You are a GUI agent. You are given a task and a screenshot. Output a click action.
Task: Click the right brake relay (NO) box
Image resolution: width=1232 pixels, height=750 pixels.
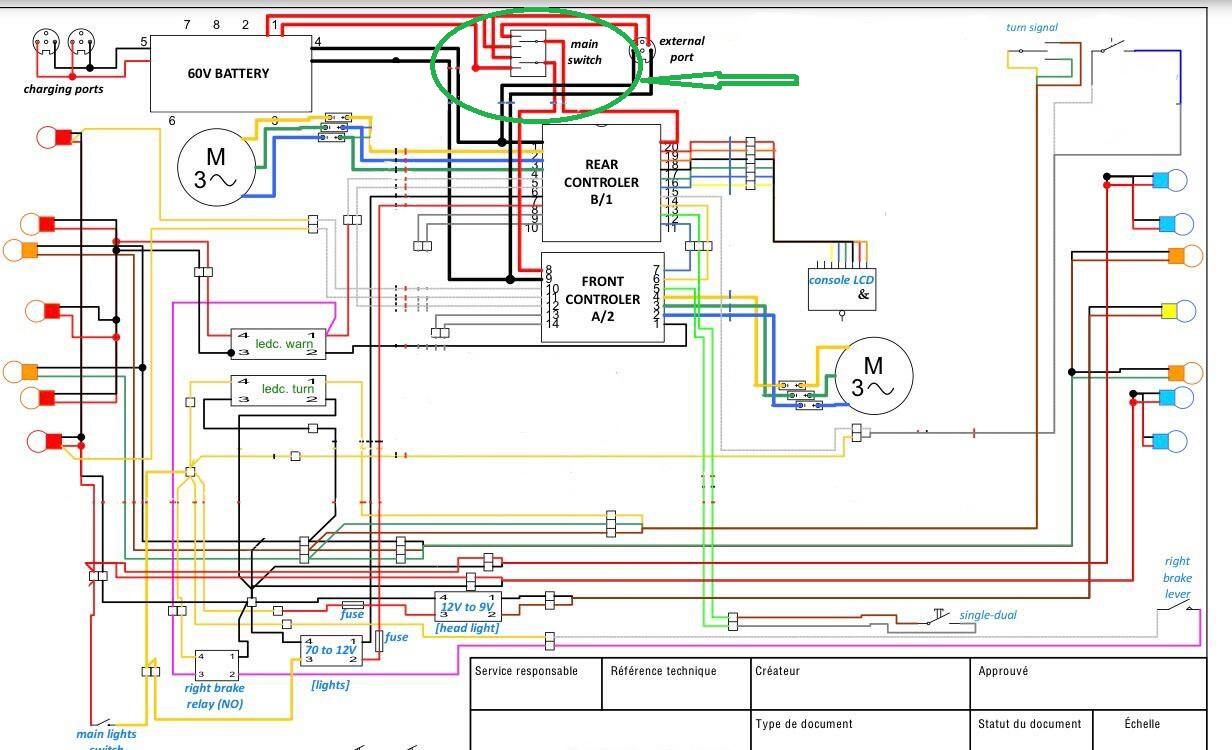(216, 665)
